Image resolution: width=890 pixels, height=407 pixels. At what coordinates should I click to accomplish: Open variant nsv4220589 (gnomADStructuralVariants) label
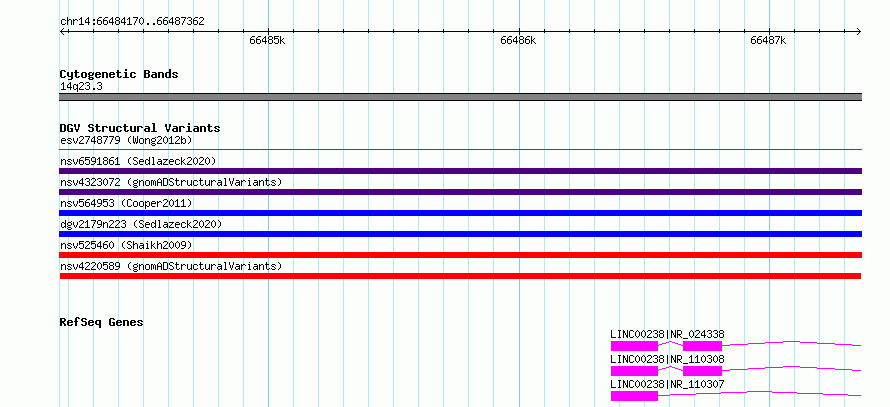pyautogui.click(x=171, y=266)
